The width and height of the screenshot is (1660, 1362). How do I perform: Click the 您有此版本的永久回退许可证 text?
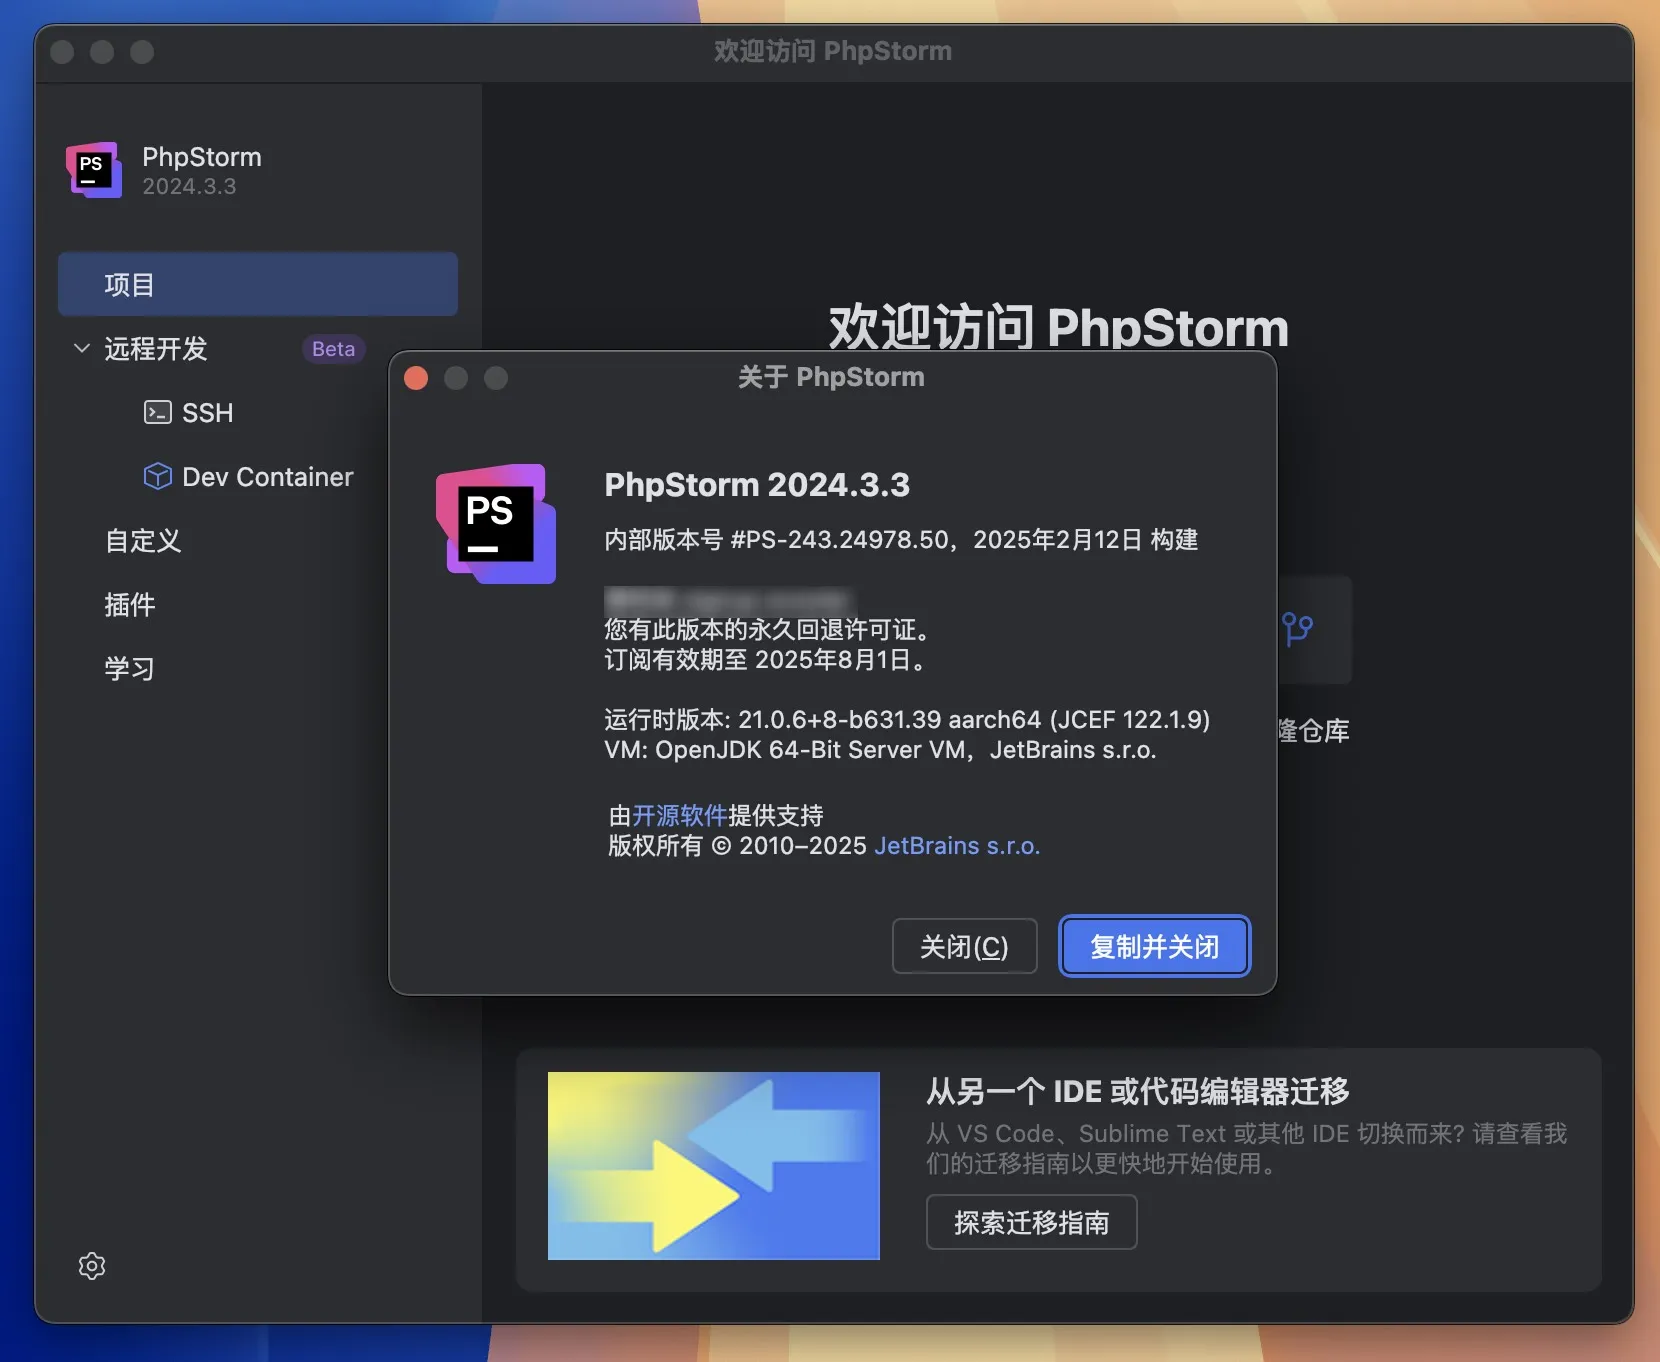point(770,630)
